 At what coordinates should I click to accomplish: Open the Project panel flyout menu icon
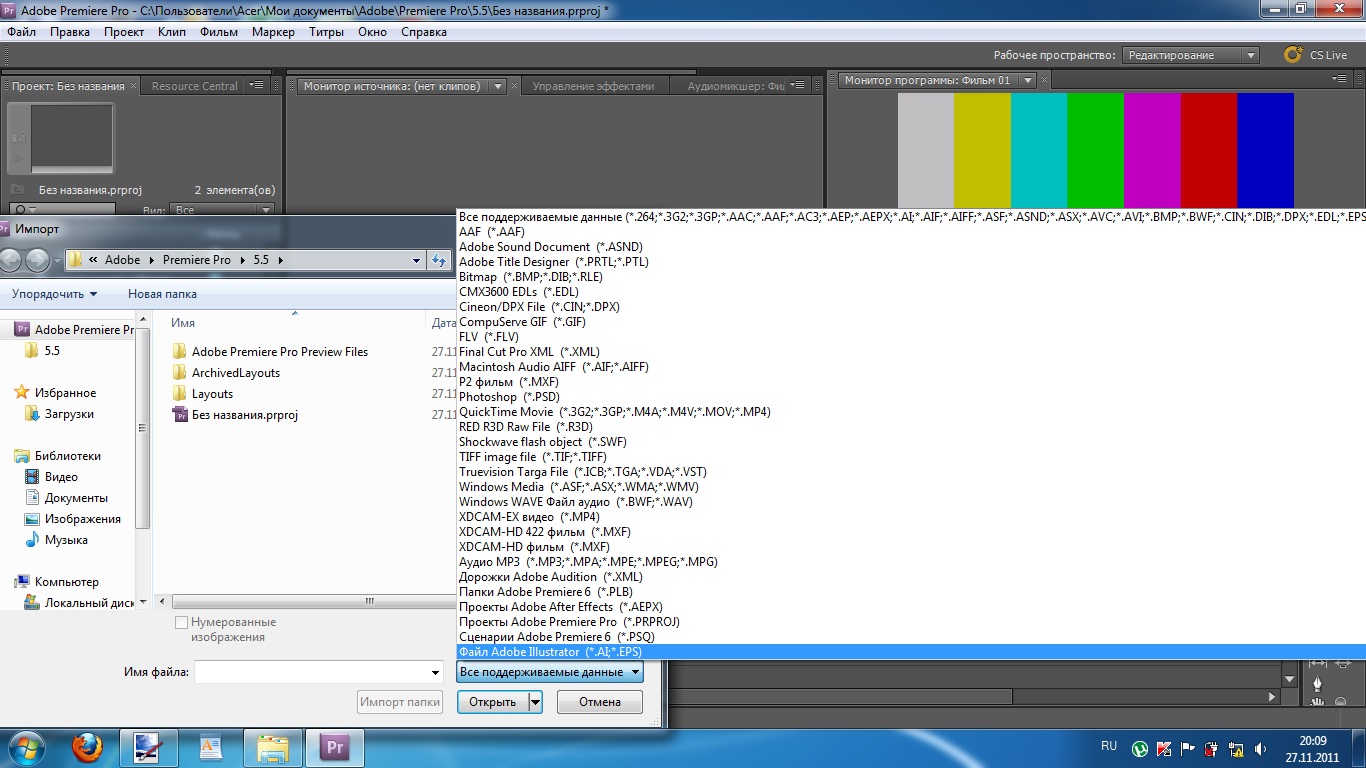(x=256, y=85)
